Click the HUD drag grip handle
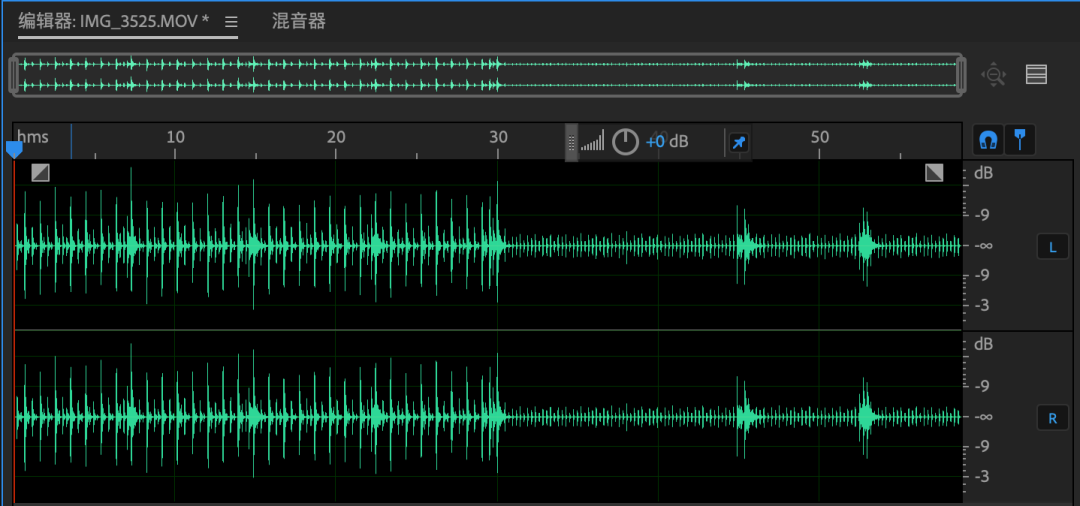1080x506 pixels. pos(571,142)
